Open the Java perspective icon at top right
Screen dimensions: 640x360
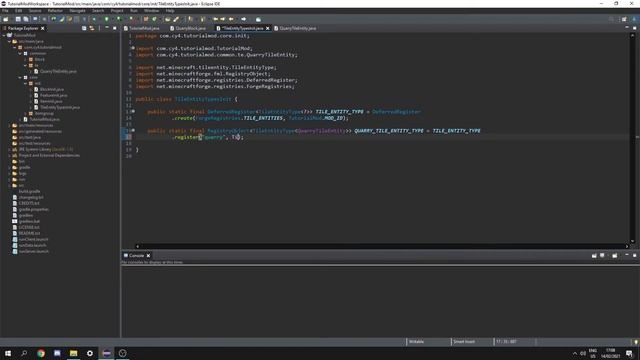(634, 19)
